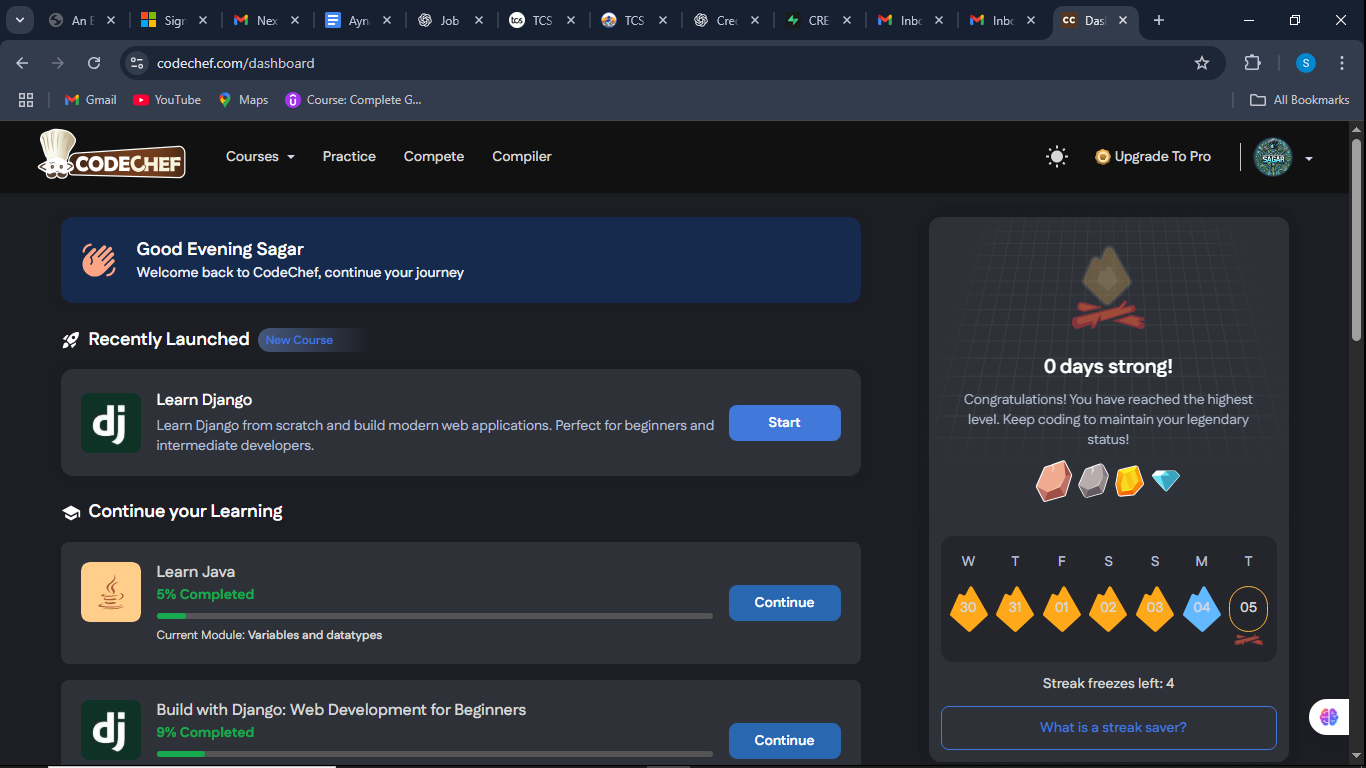Select today's streak day 05
1366x768 pixels.
point(1248,608)
